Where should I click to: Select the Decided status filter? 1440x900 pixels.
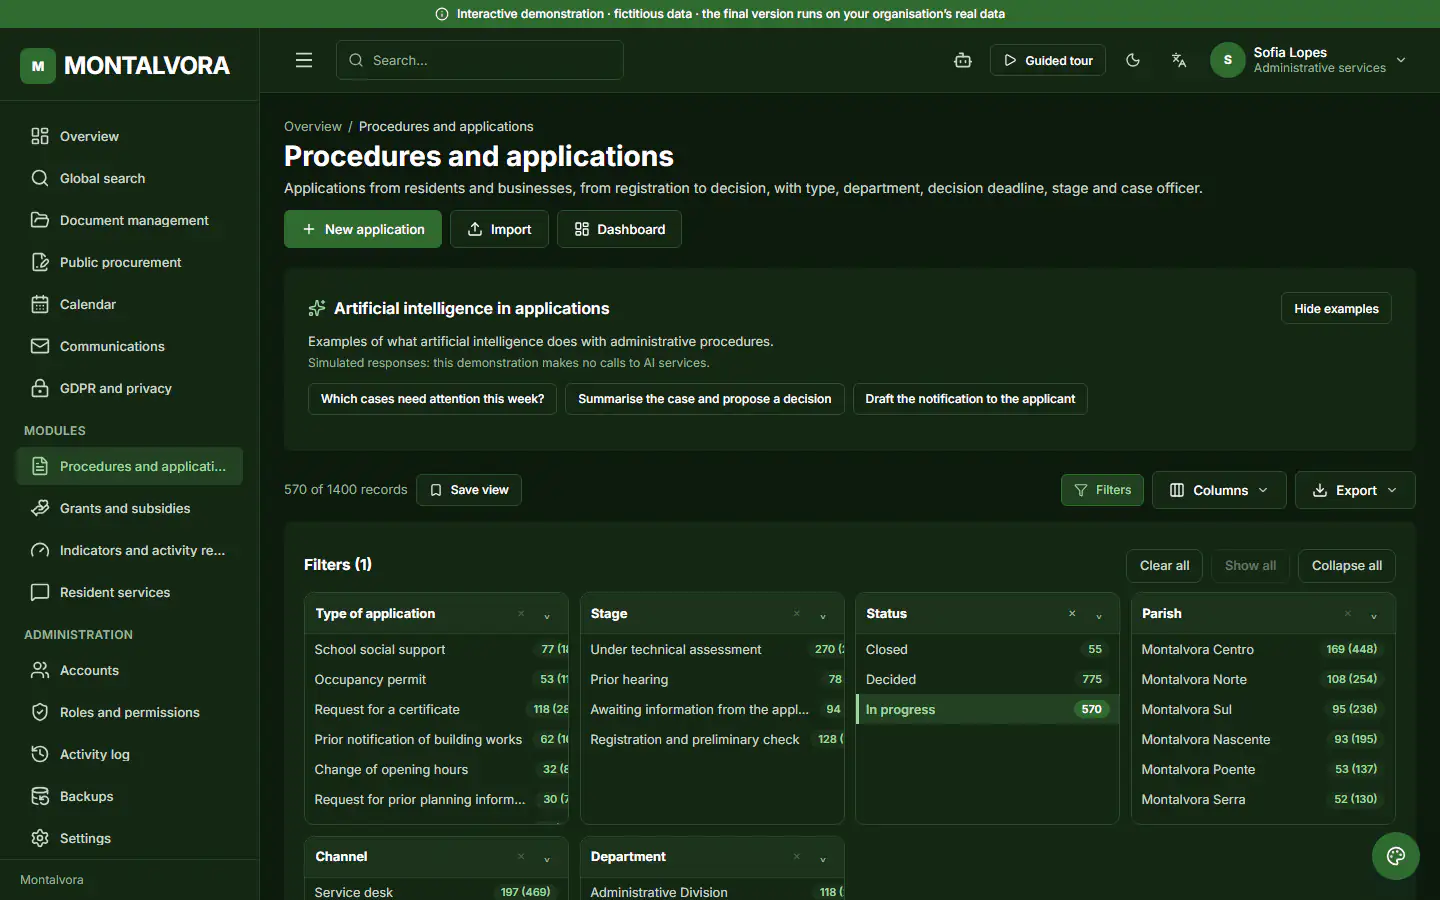pos(987,680)
